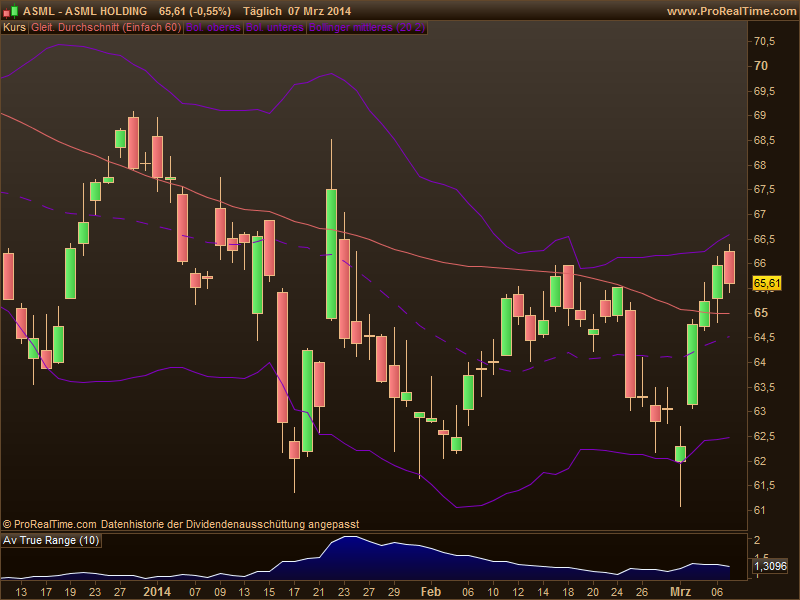Click the '26' date label on time axis
Screen dimensions: 800x600
tap(642, 592)
